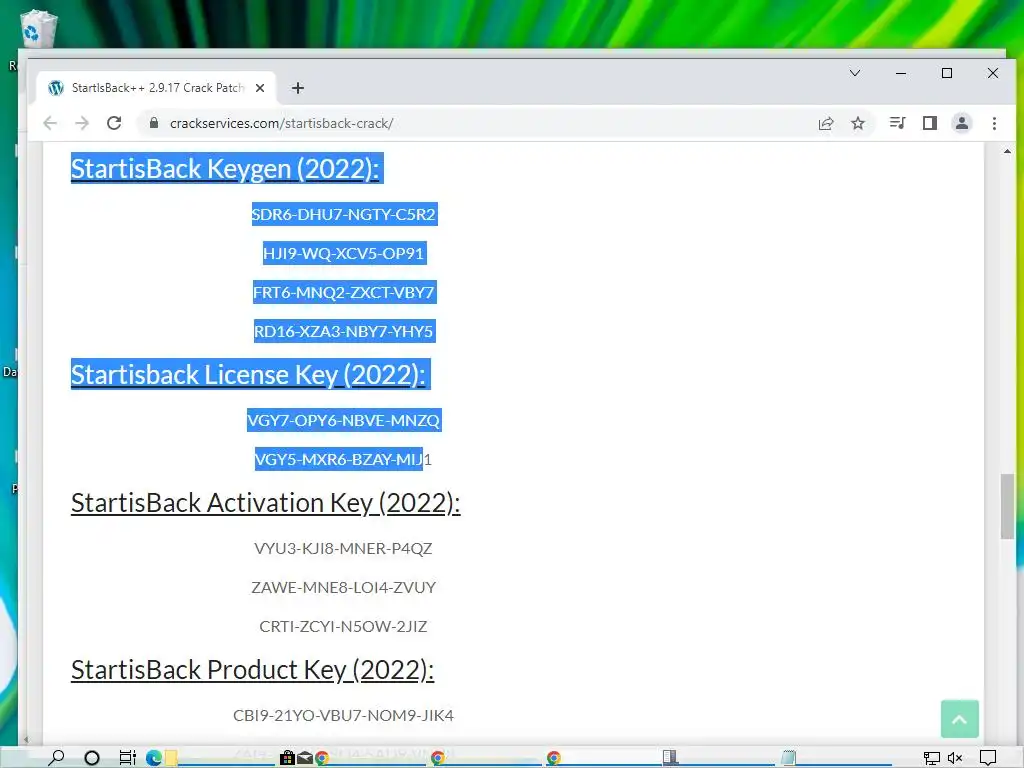Screen dimensions: 1024x768
Task: Open tab search chevron in title bar
Action: click(855, 73)
